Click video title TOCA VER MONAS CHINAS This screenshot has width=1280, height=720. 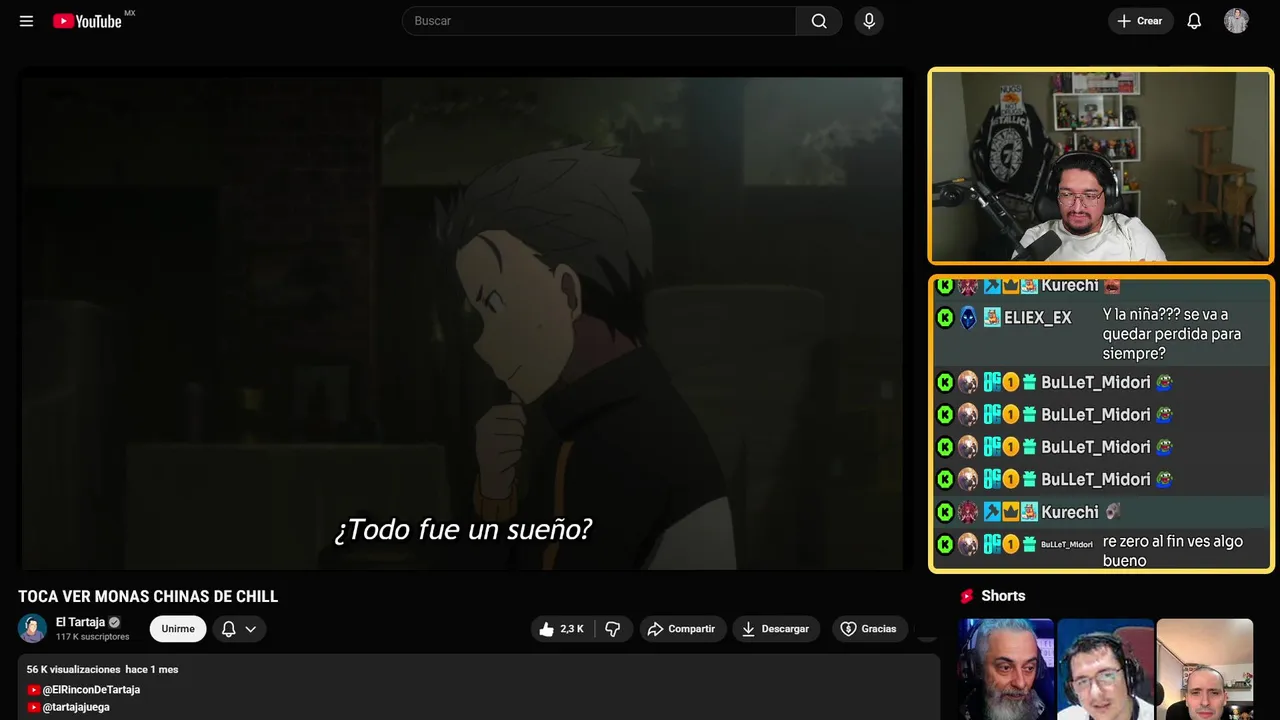click(148, 596)
